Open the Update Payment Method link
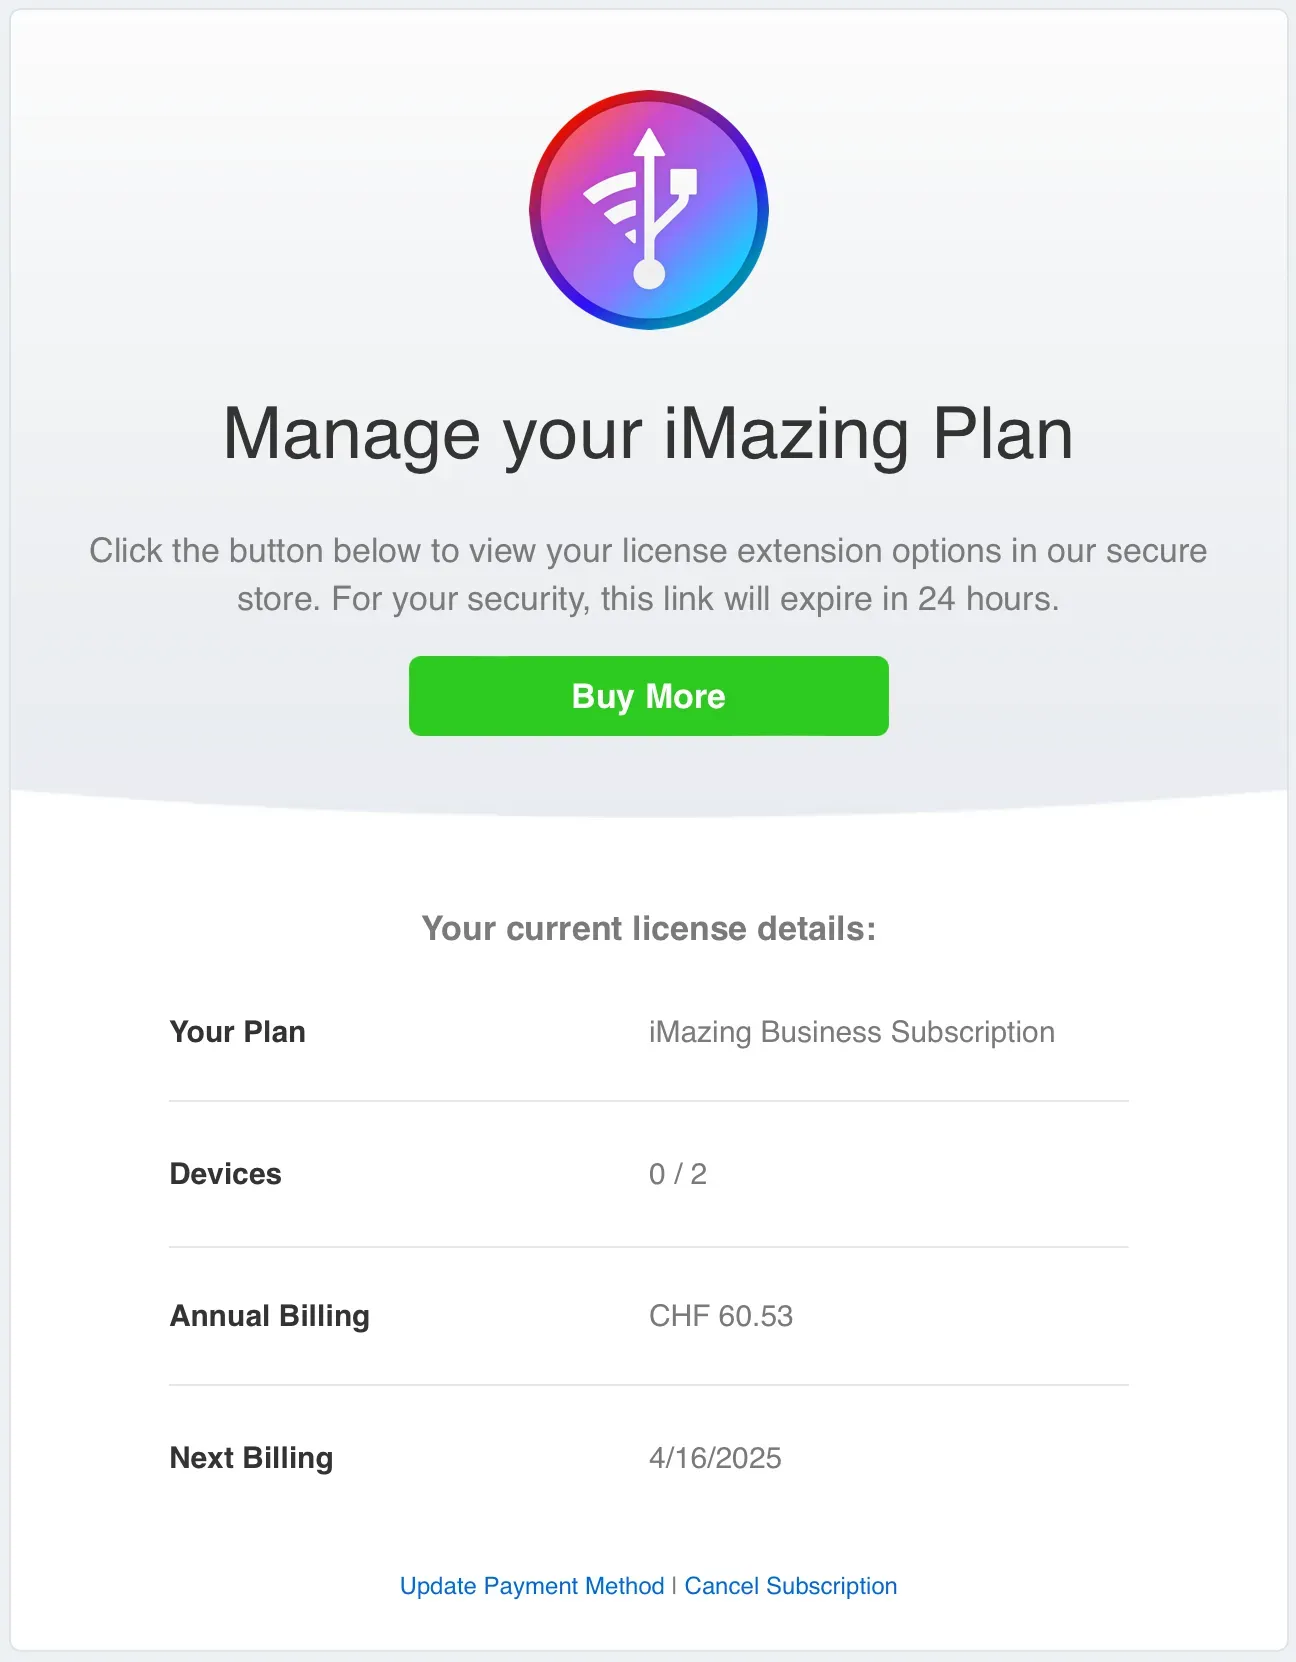The width and height of the screenshot is (1296, 1662). pos(533,1586)
